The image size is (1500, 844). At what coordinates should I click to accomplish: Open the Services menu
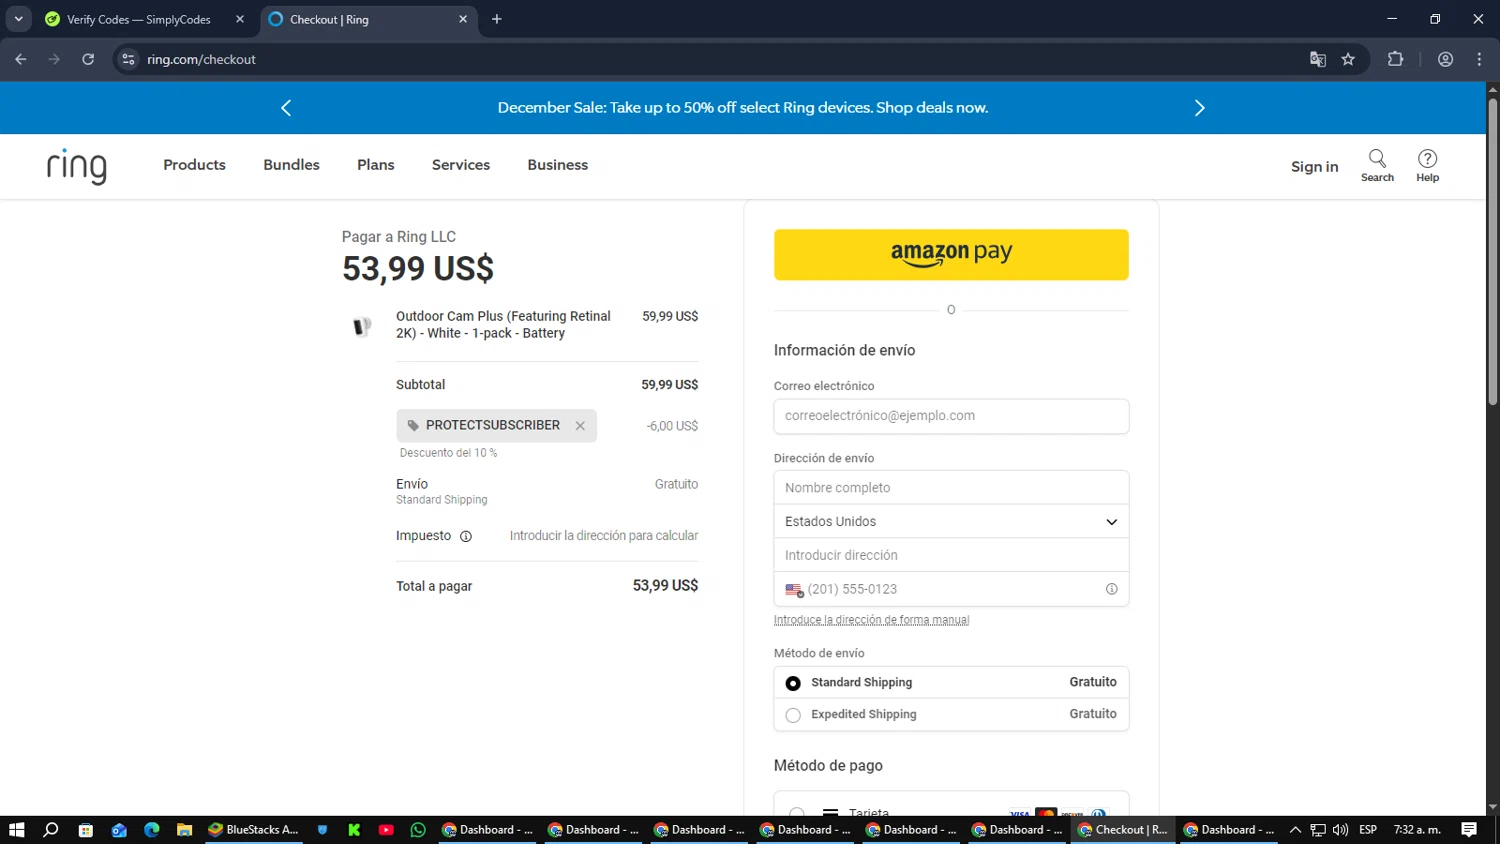461,165
